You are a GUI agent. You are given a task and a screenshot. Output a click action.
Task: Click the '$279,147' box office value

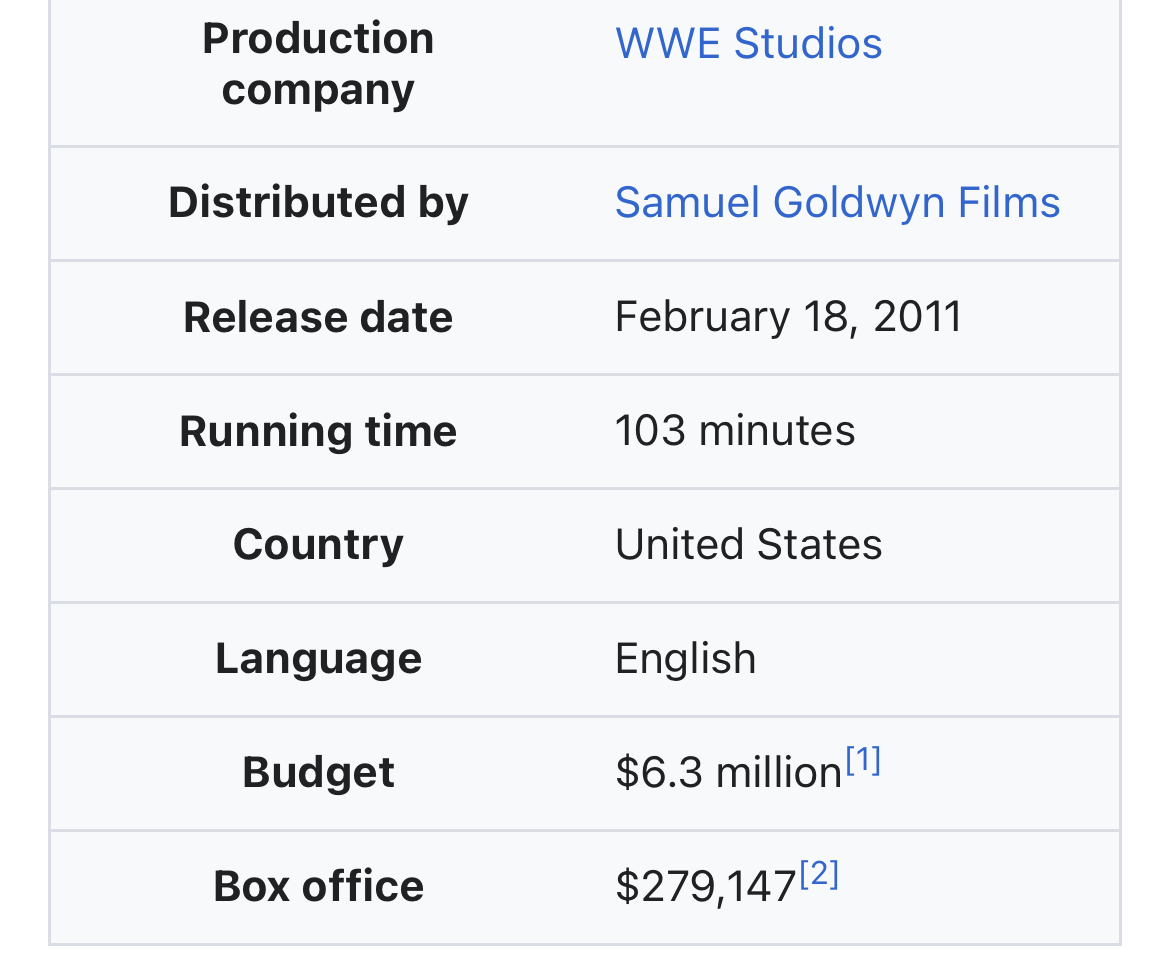(705, 887)
